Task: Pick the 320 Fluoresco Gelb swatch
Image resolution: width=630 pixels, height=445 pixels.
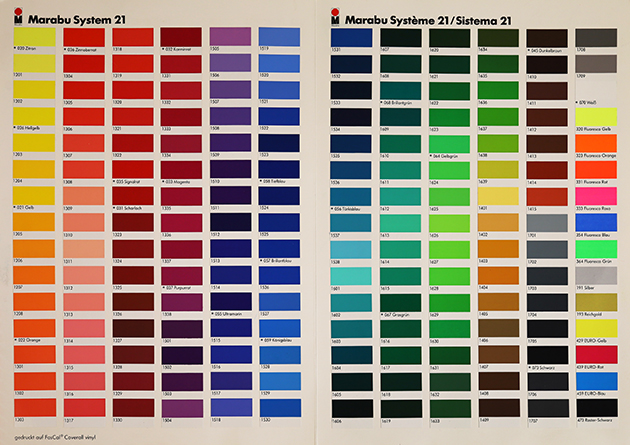Action: [x=596, y=117]
